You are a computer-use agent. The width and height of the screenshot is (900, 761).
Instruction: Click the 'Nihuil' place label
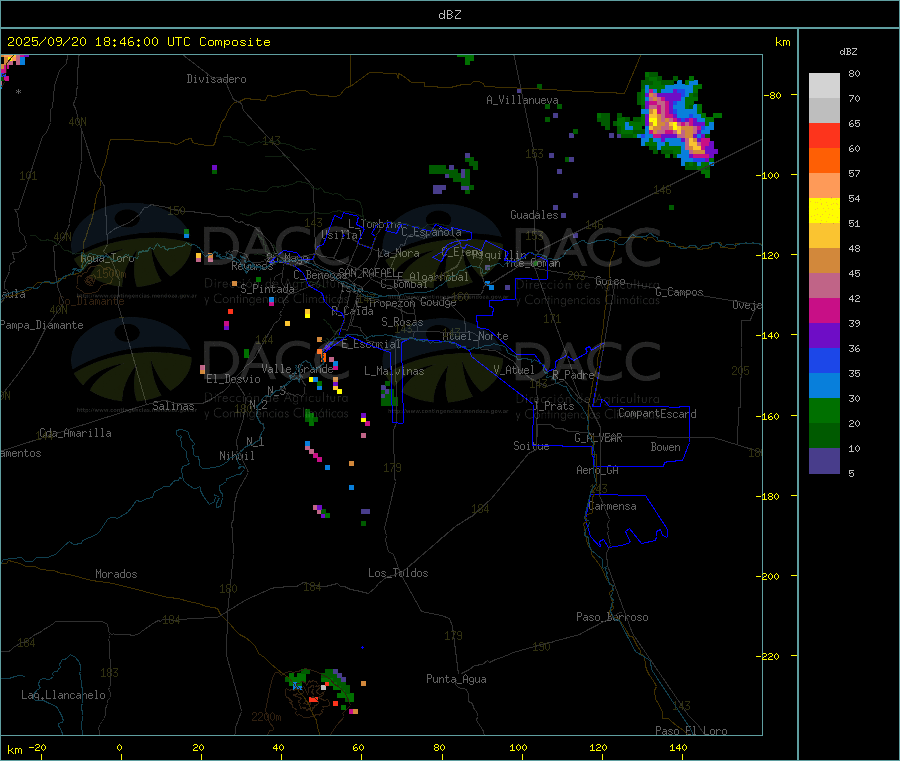coord(236,456)
